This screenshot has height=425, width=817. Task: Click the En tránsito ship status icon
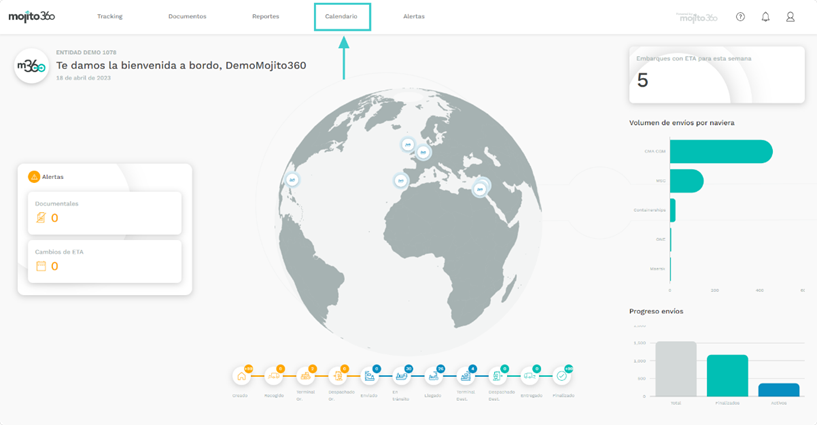pyautogui.click(x=402, y=376)
